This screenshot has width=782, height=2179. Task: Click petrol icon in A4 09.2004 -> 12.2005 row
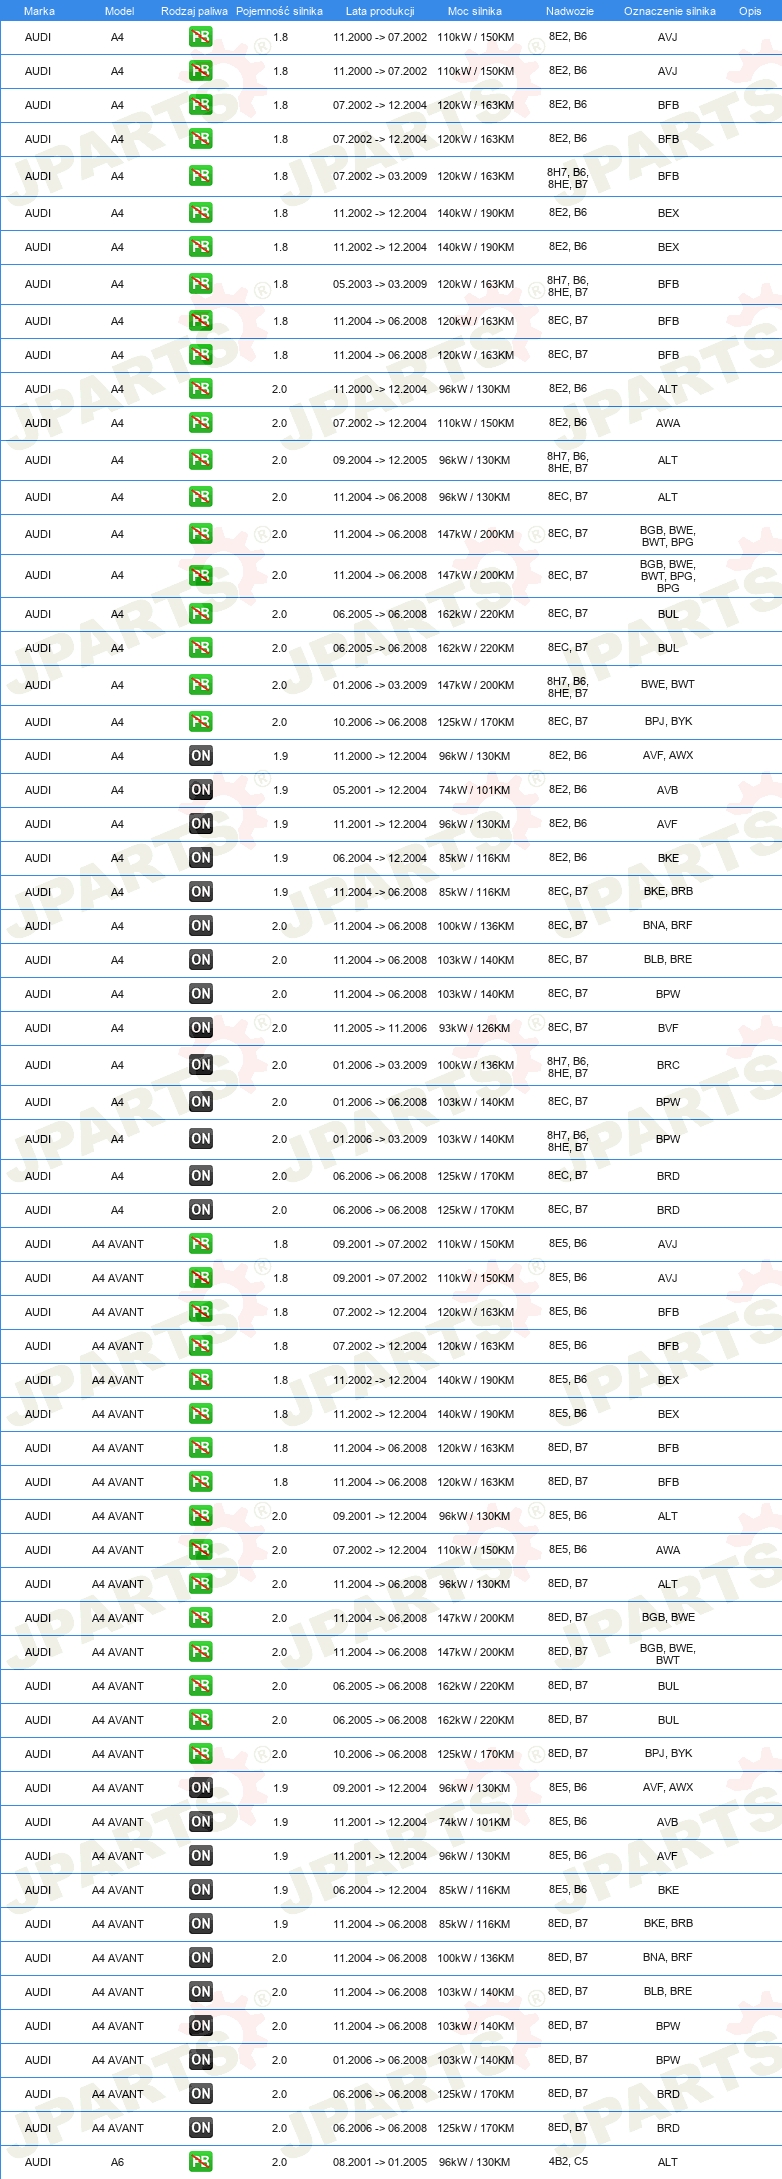(201, 460)
